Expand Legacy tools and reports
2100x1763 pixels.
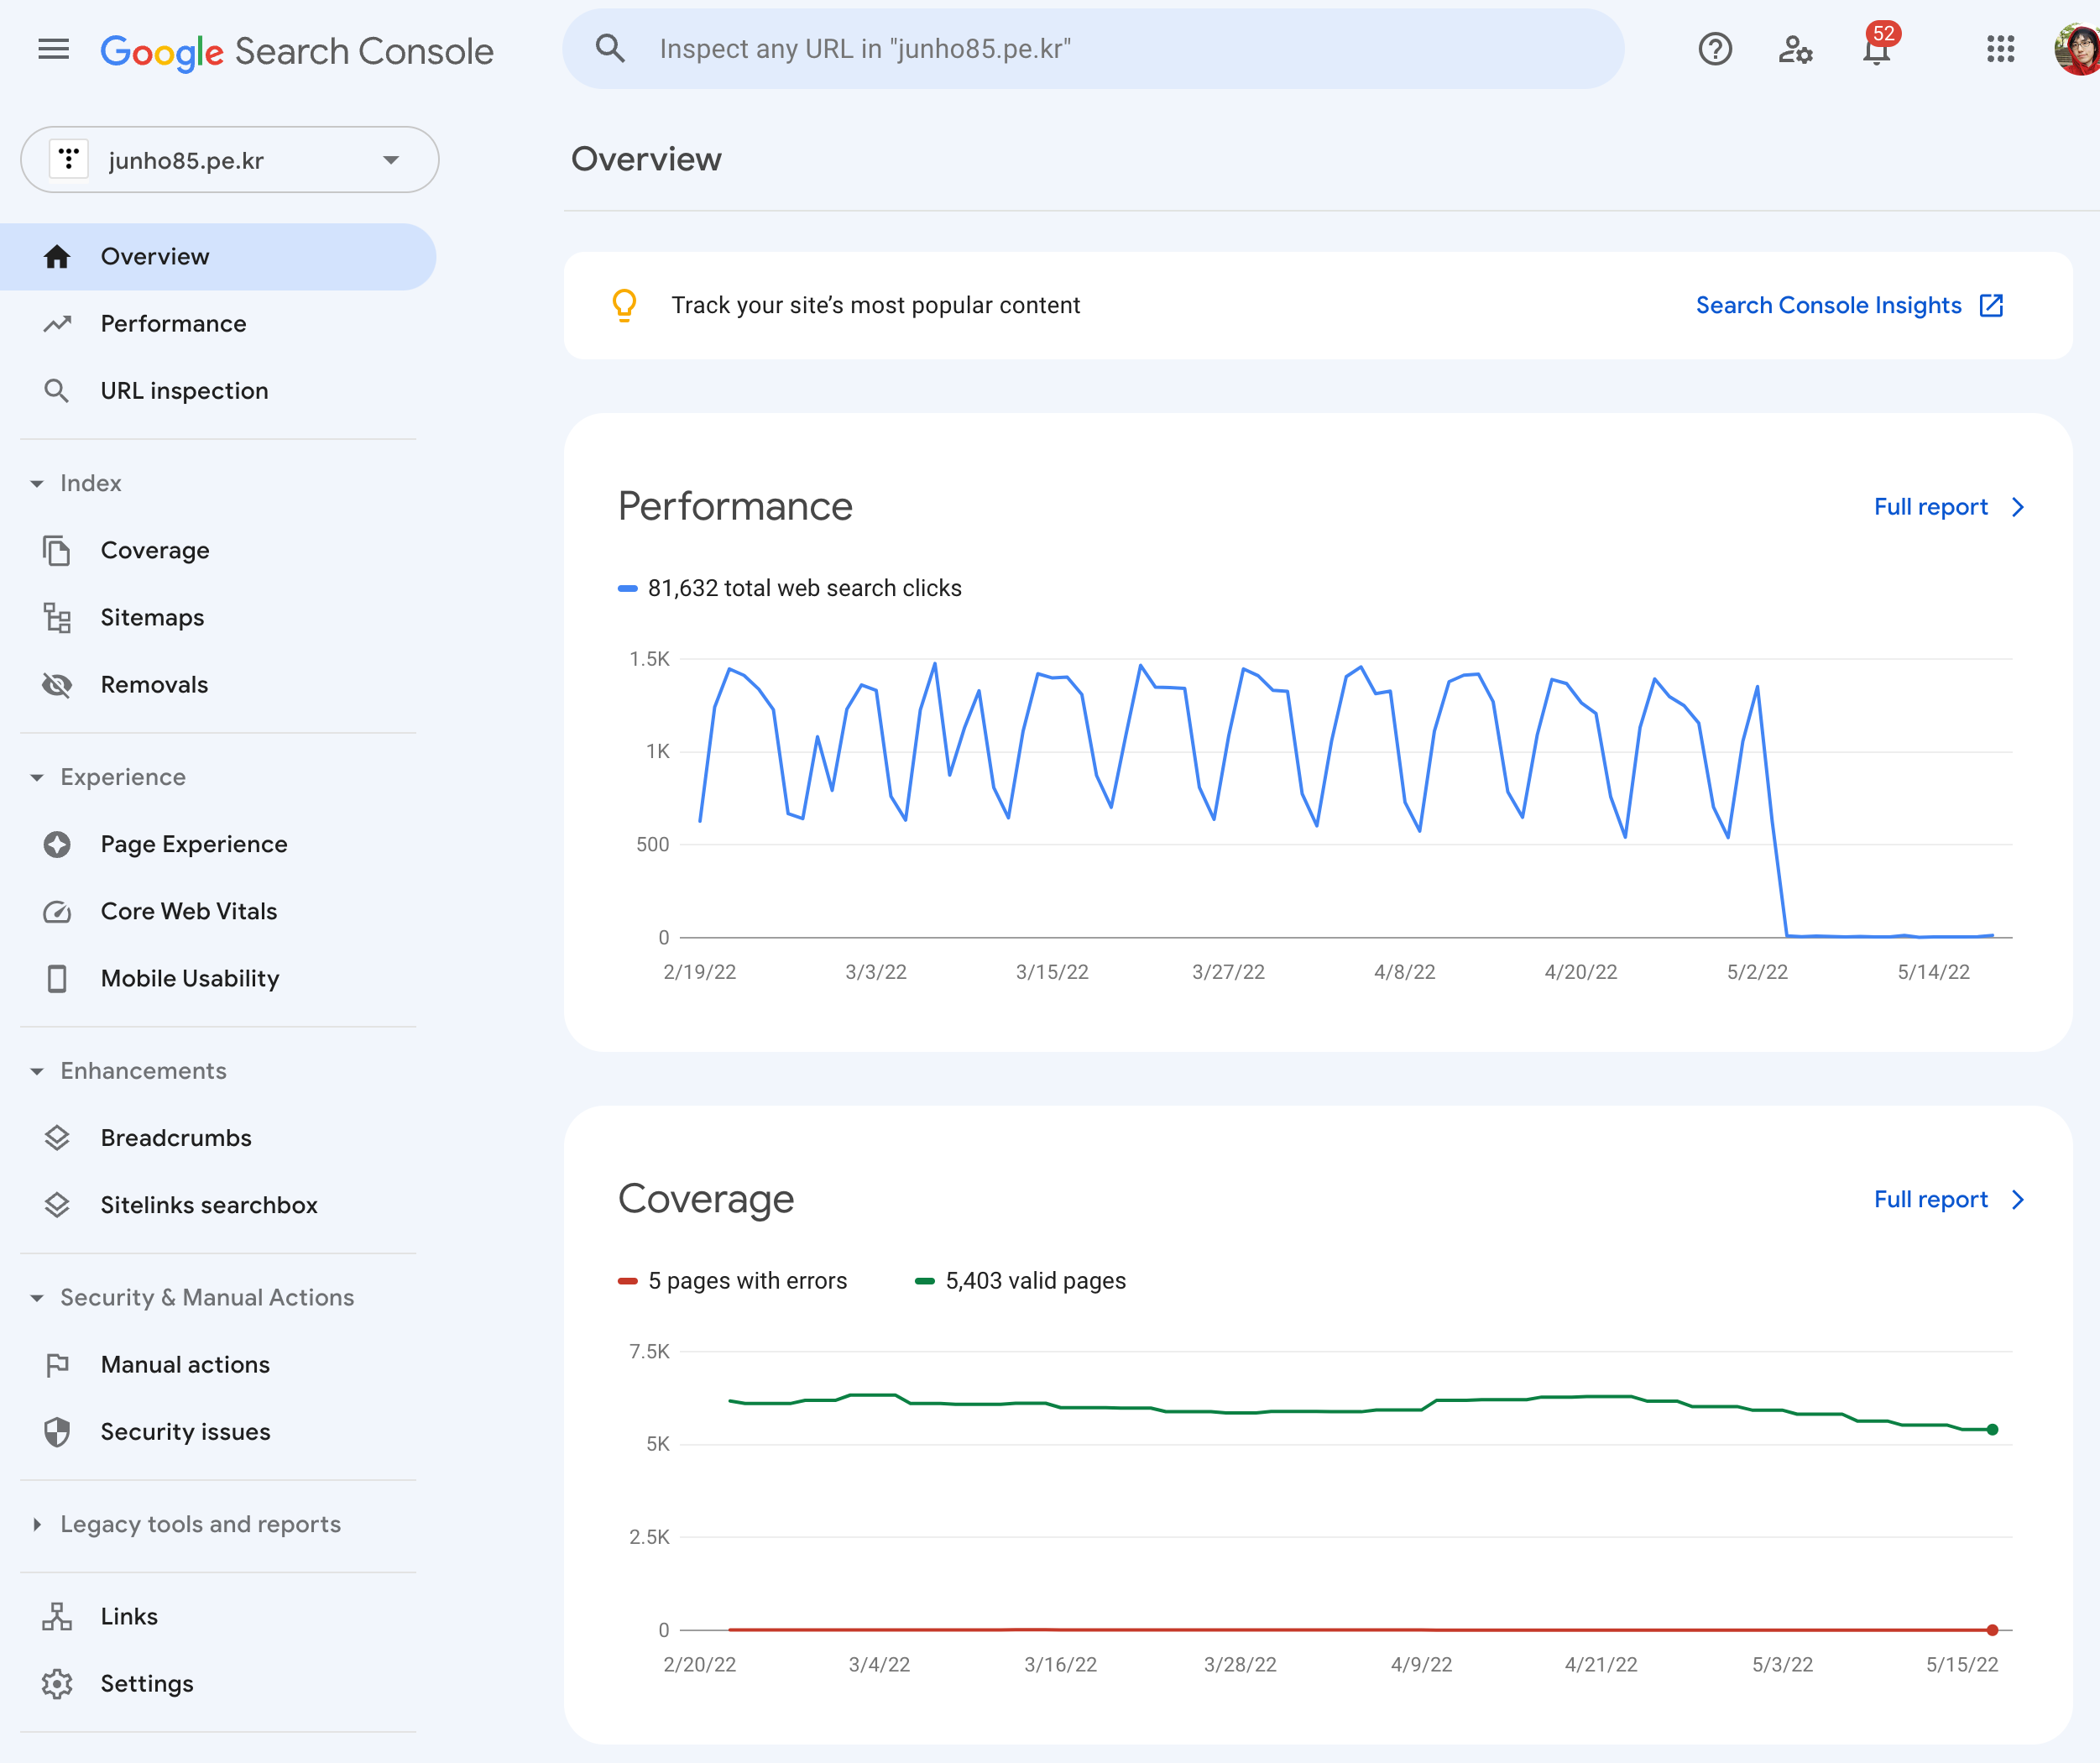[x=37, y=1524]
